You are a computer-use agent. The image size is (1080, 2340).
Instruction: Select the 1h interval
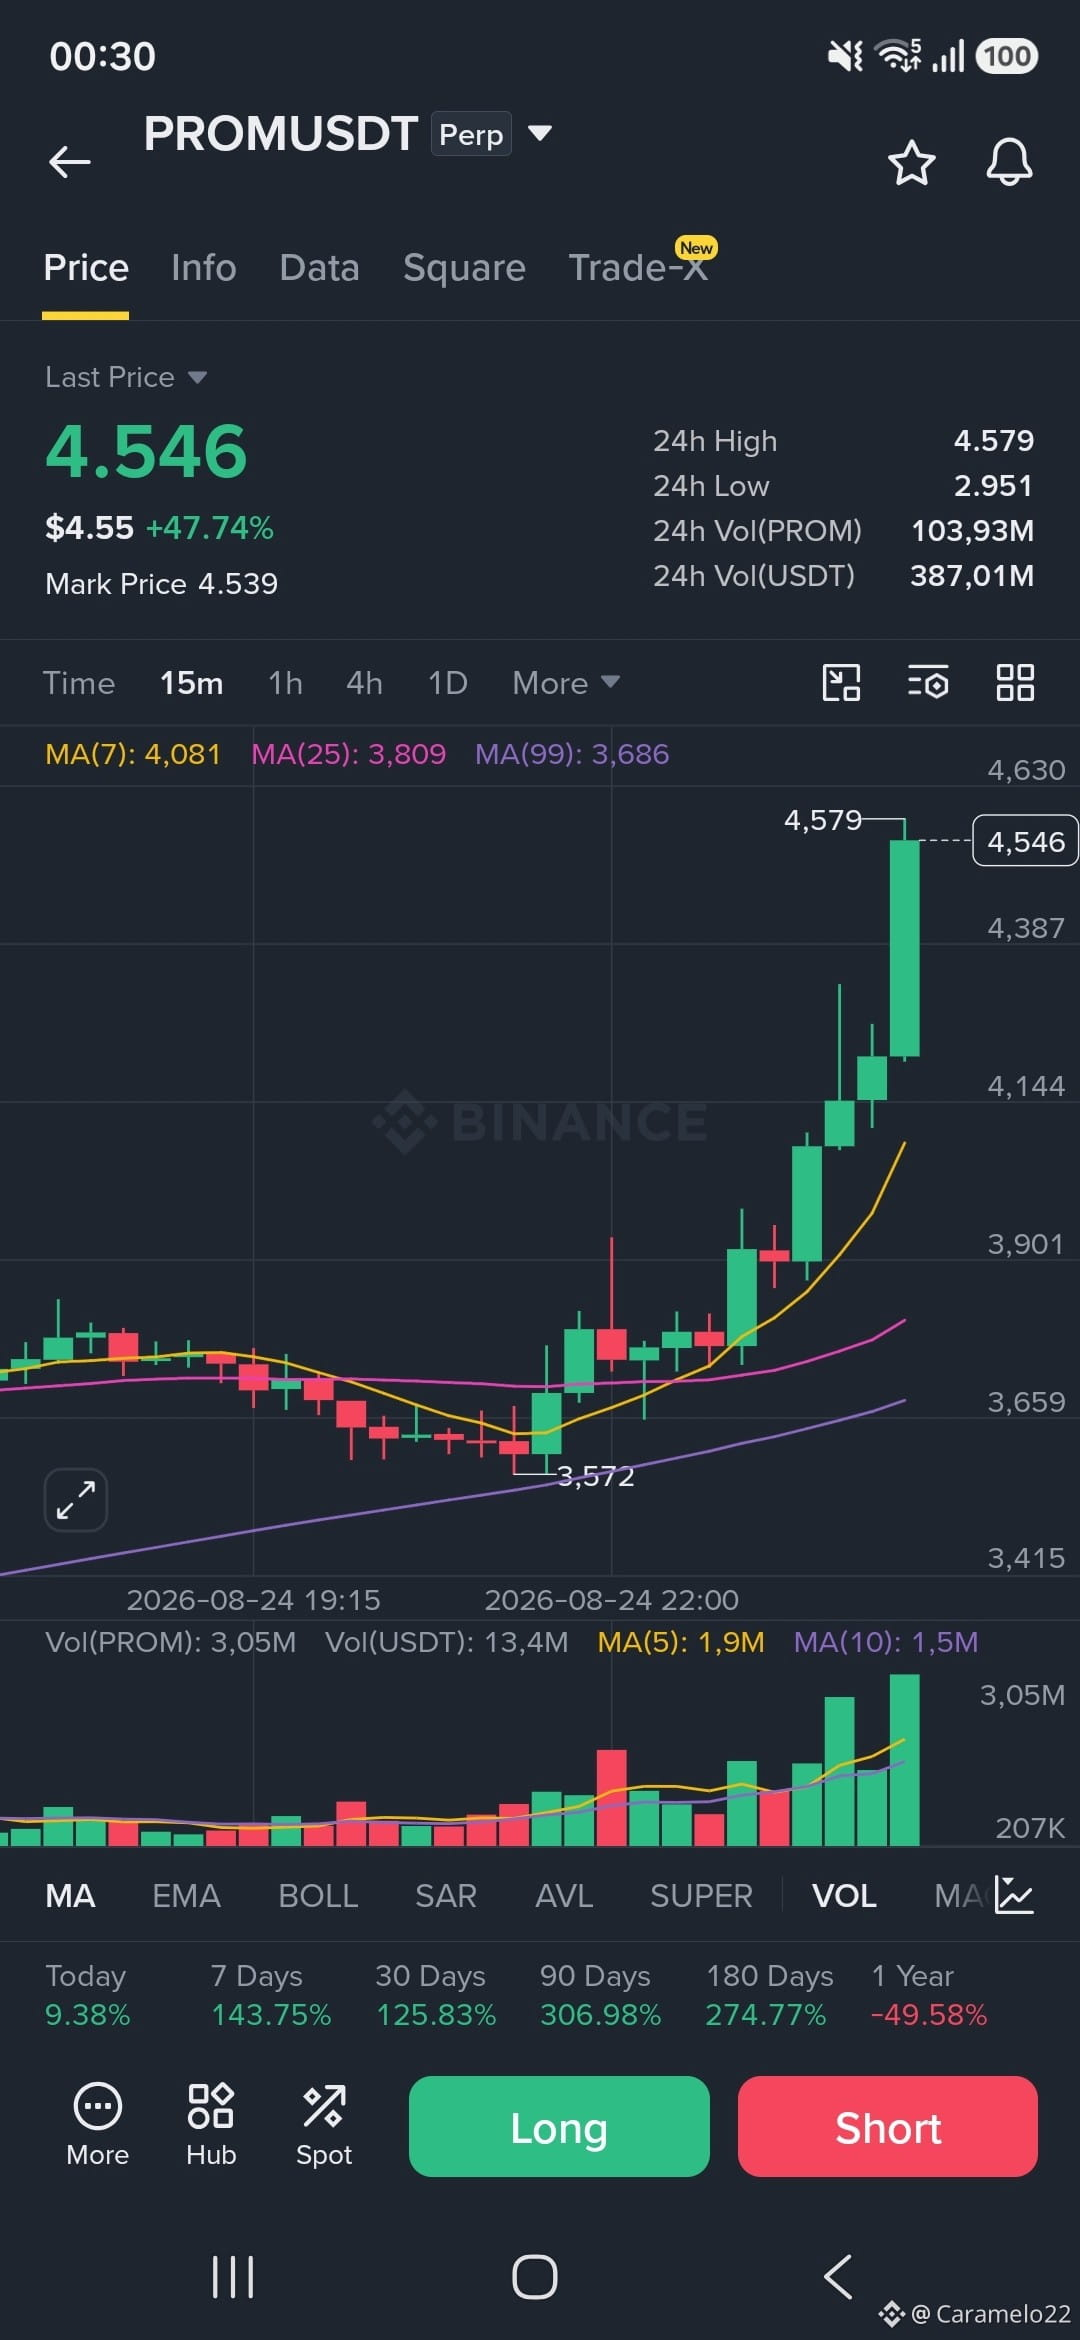coord(285,683)
